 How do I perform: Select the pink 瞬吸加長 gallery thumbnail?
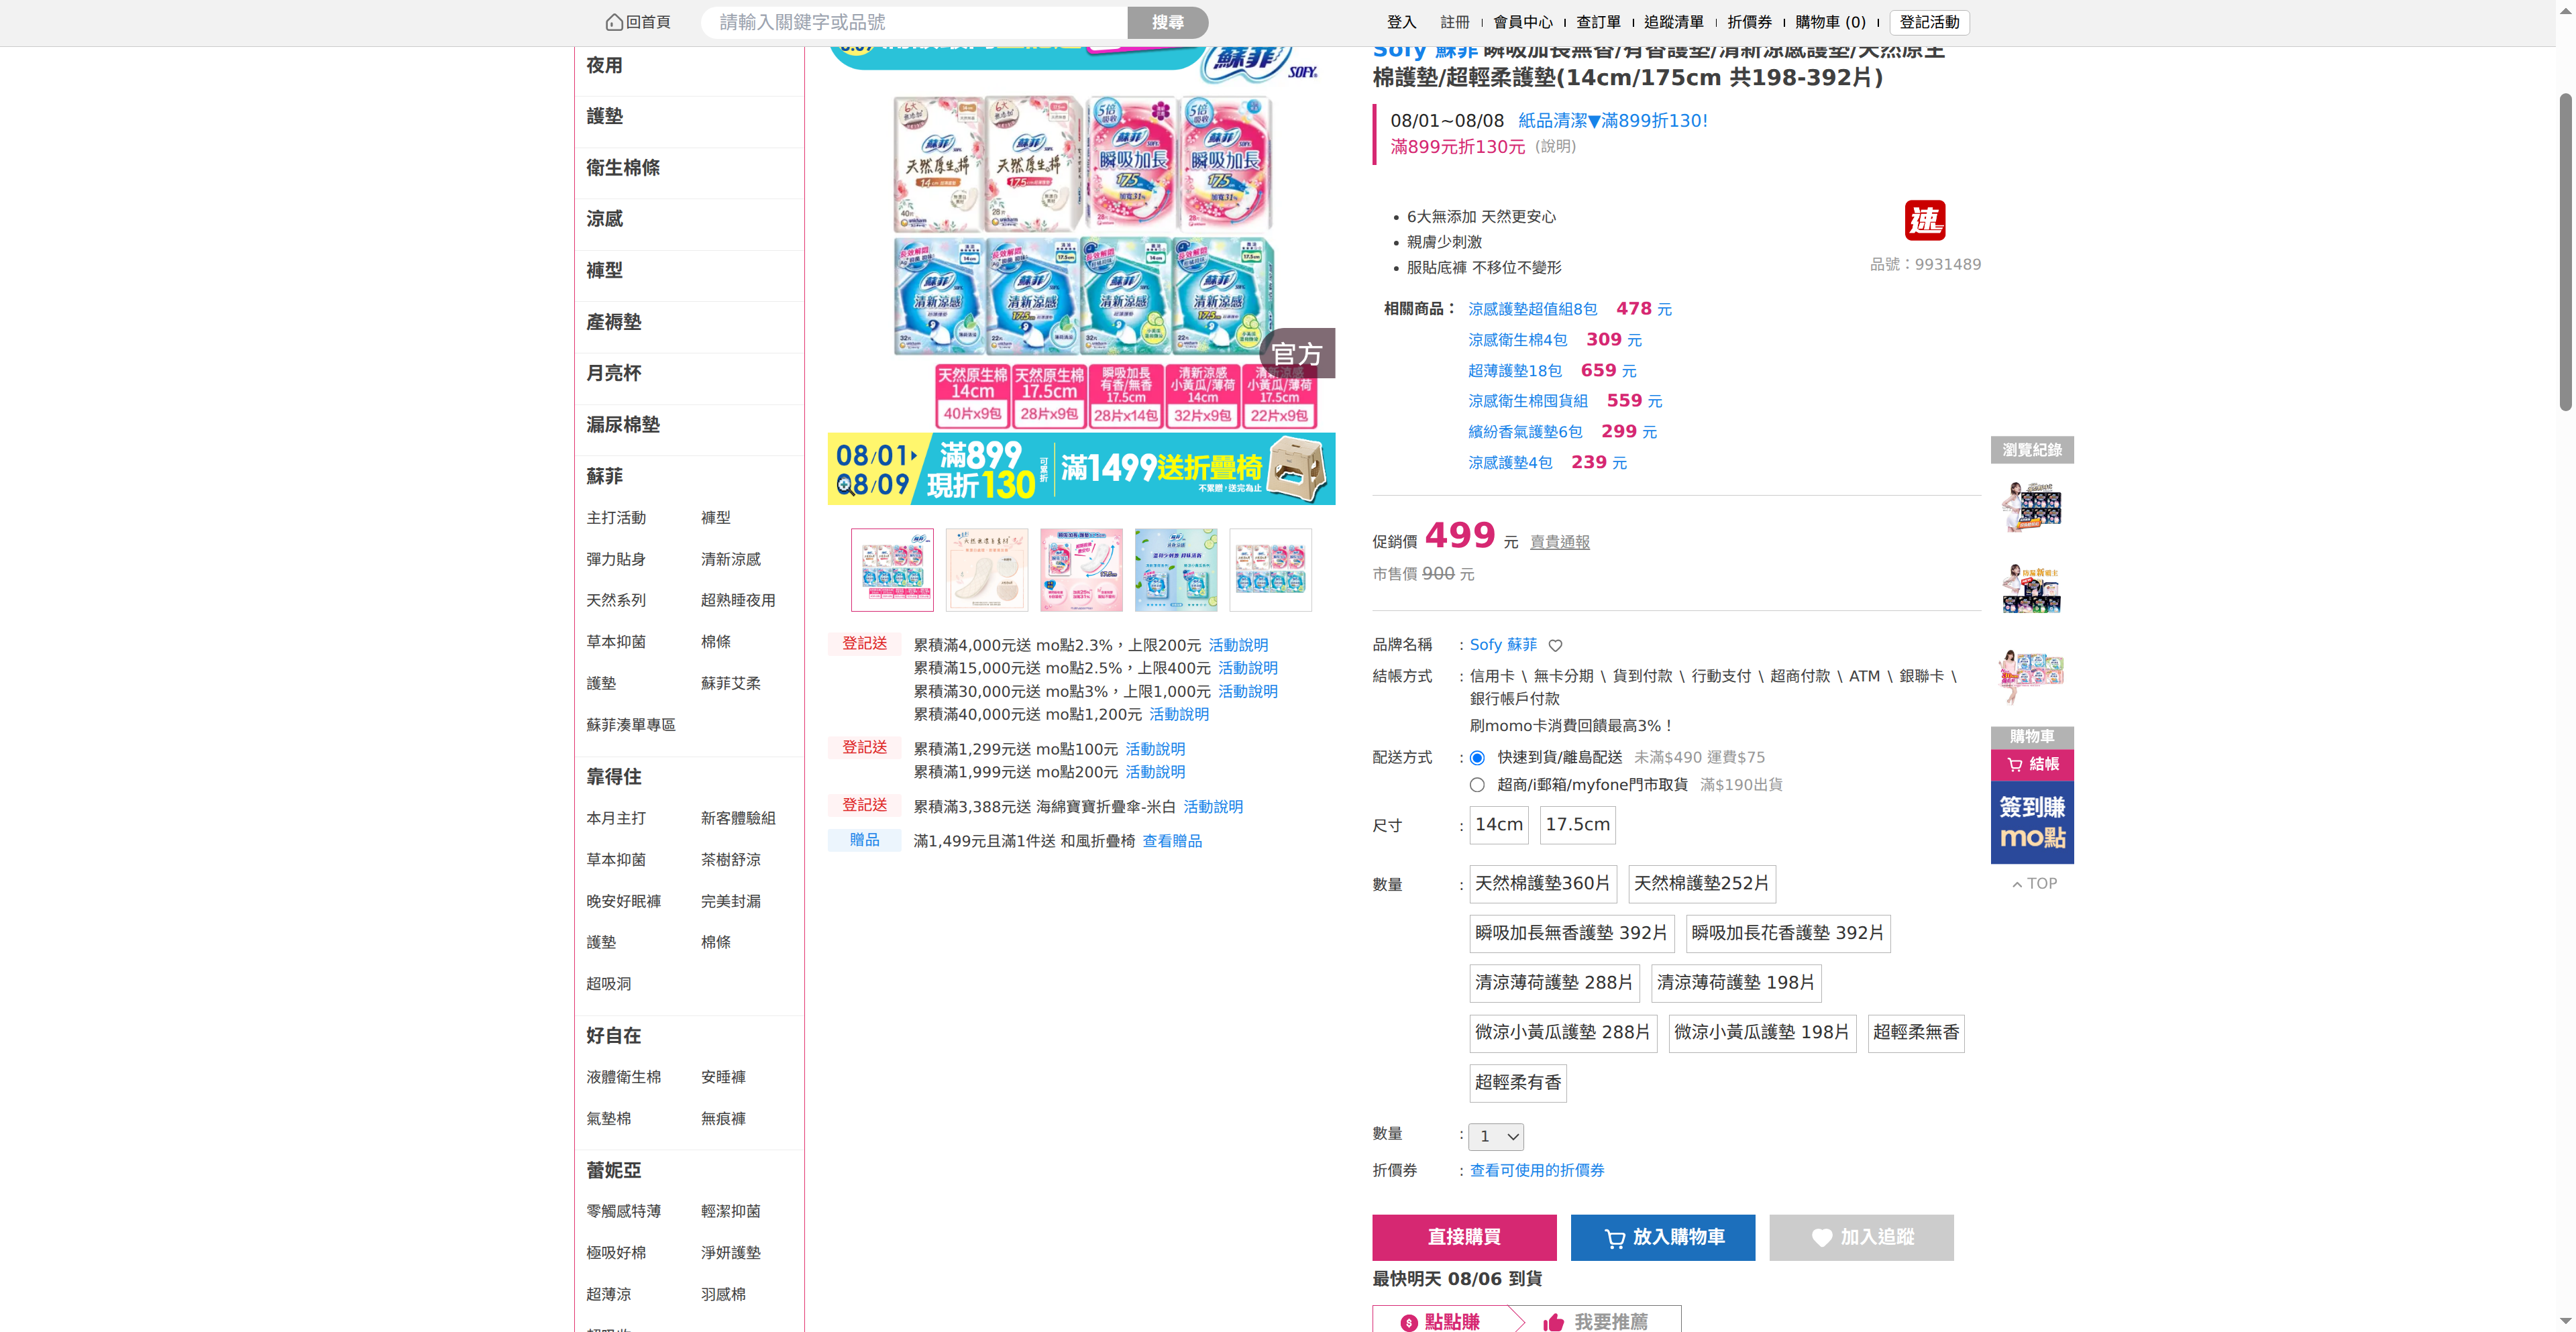point(1081,570)
